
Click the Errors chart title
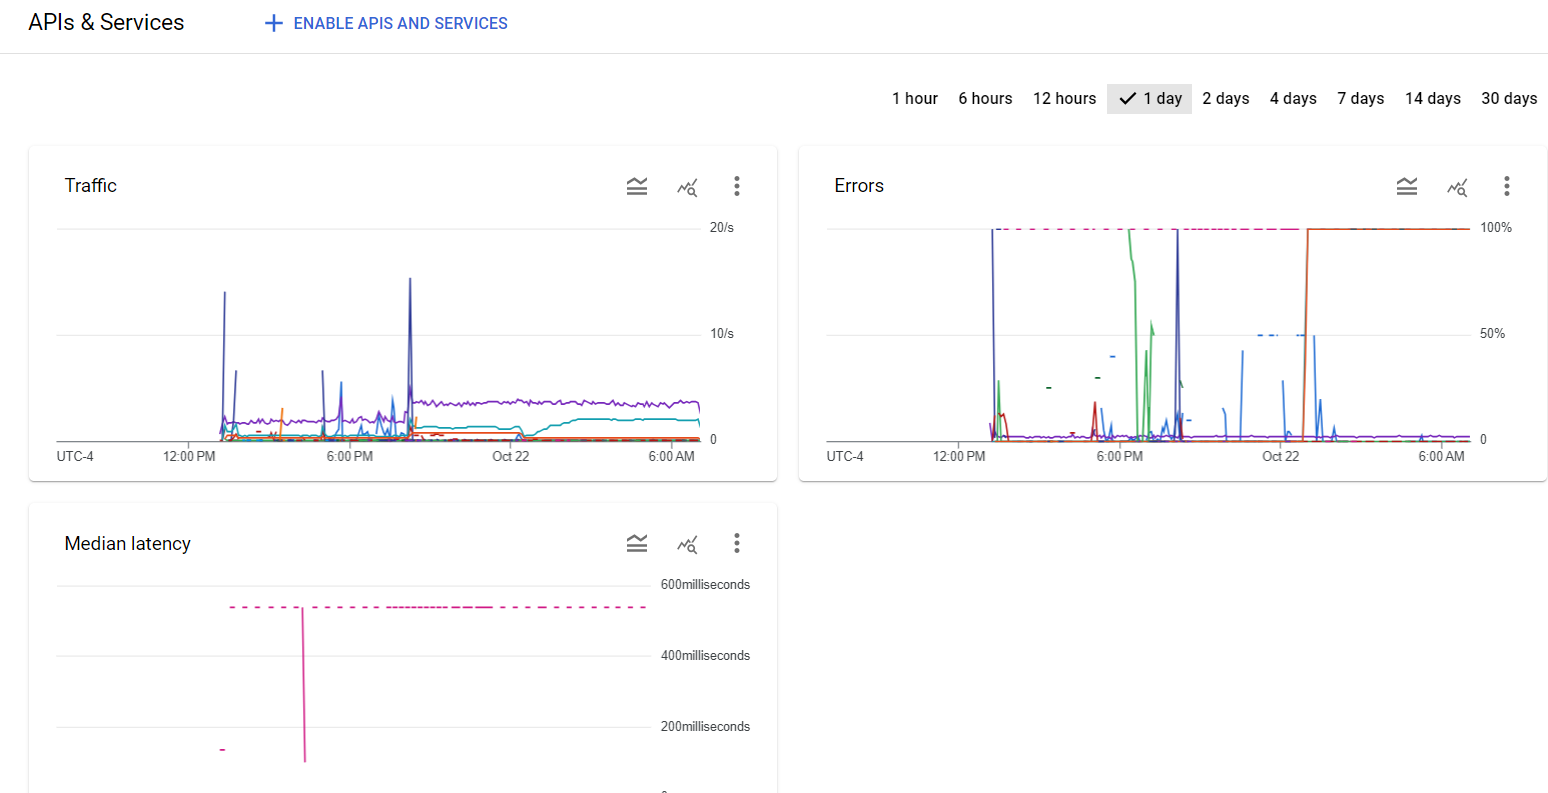point(859,185)
